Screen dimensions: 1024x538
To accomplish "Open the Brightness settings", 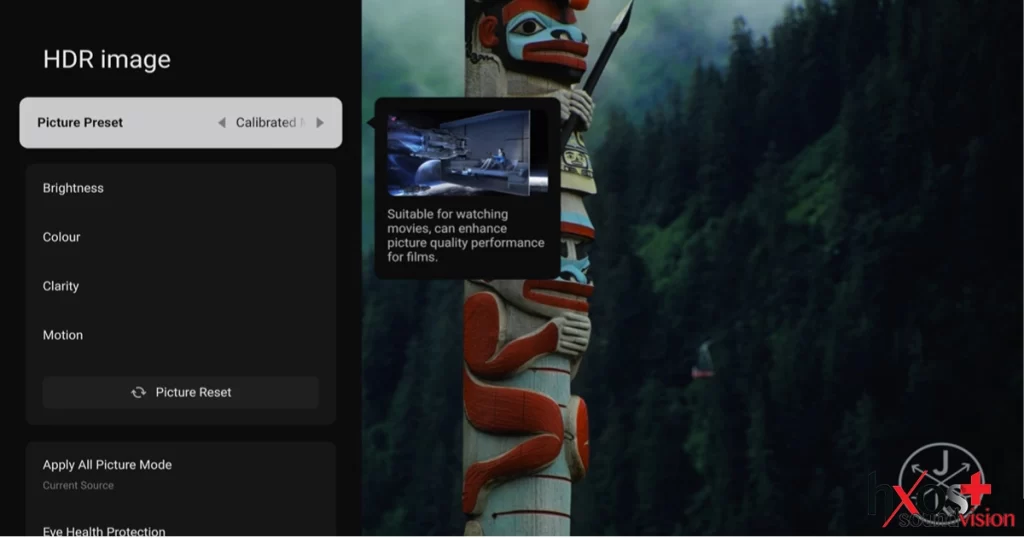I will [73, 188].
